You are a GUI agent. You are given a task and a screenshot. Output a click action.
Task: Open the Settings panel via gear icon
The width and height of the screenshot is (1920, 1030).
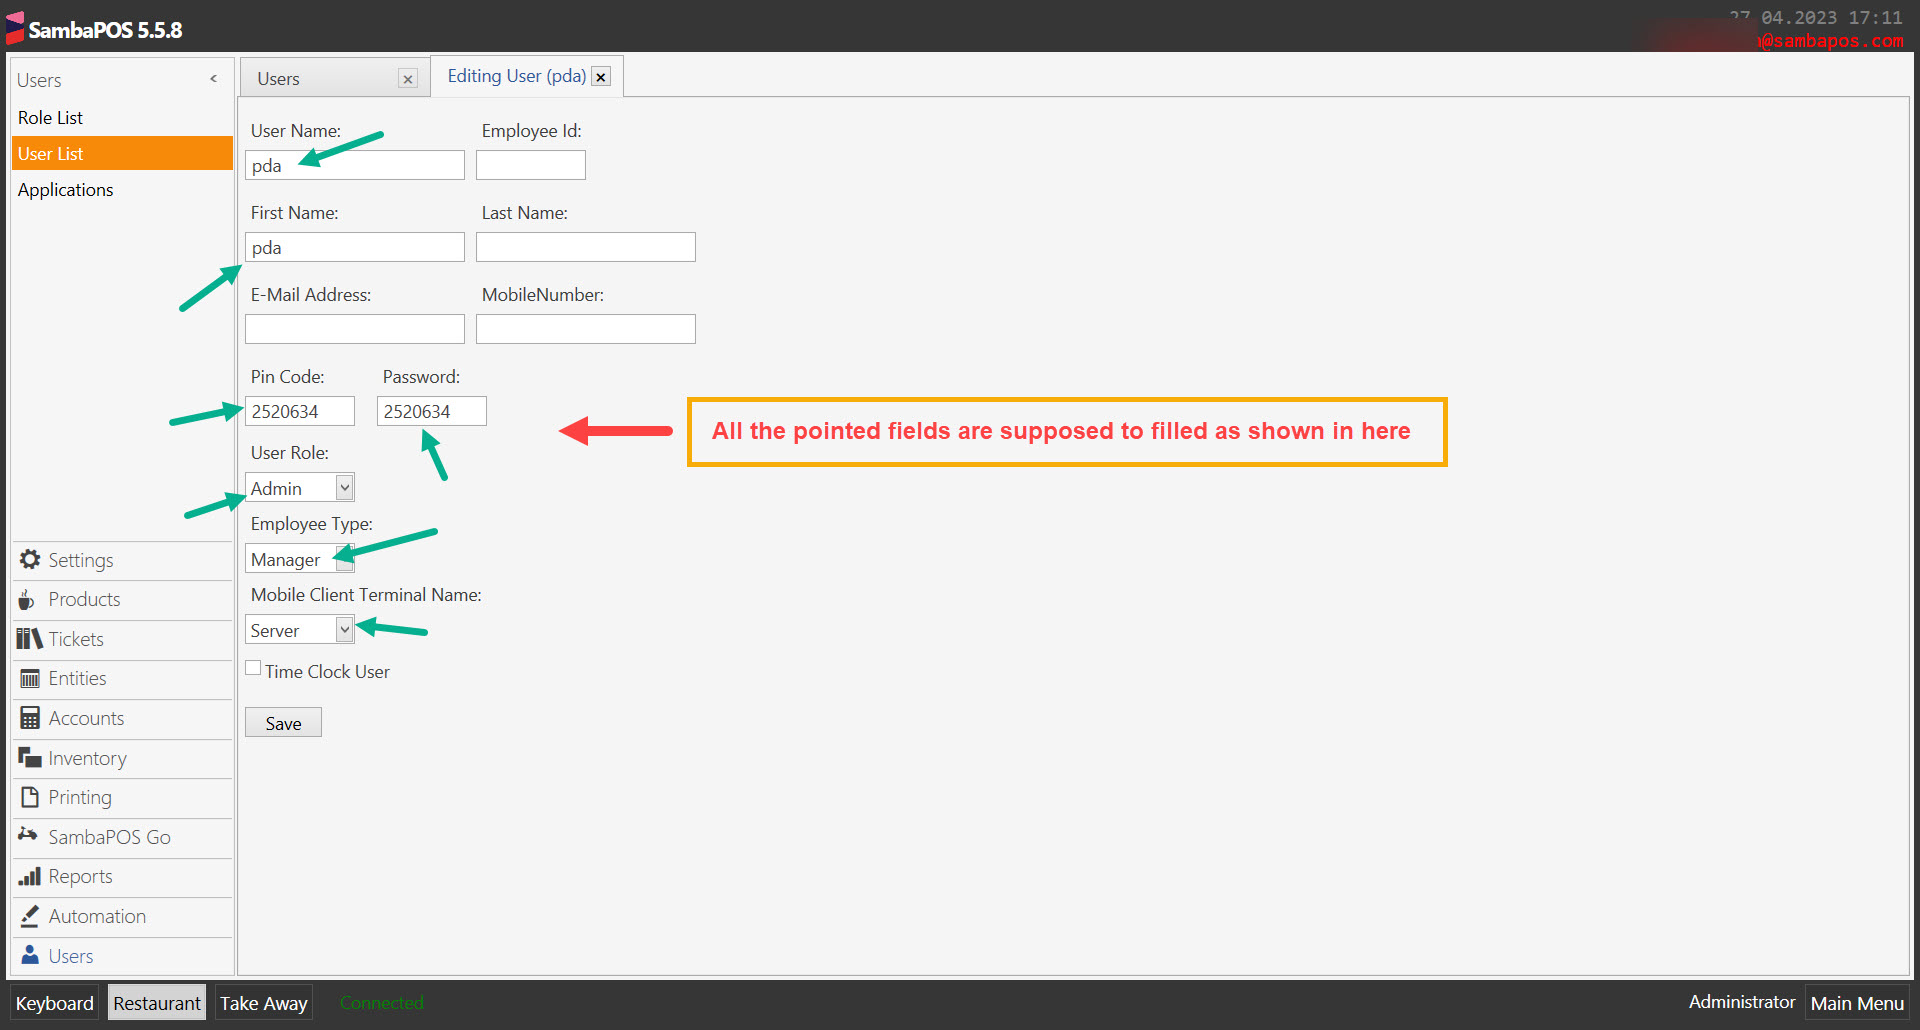(29, 560)
